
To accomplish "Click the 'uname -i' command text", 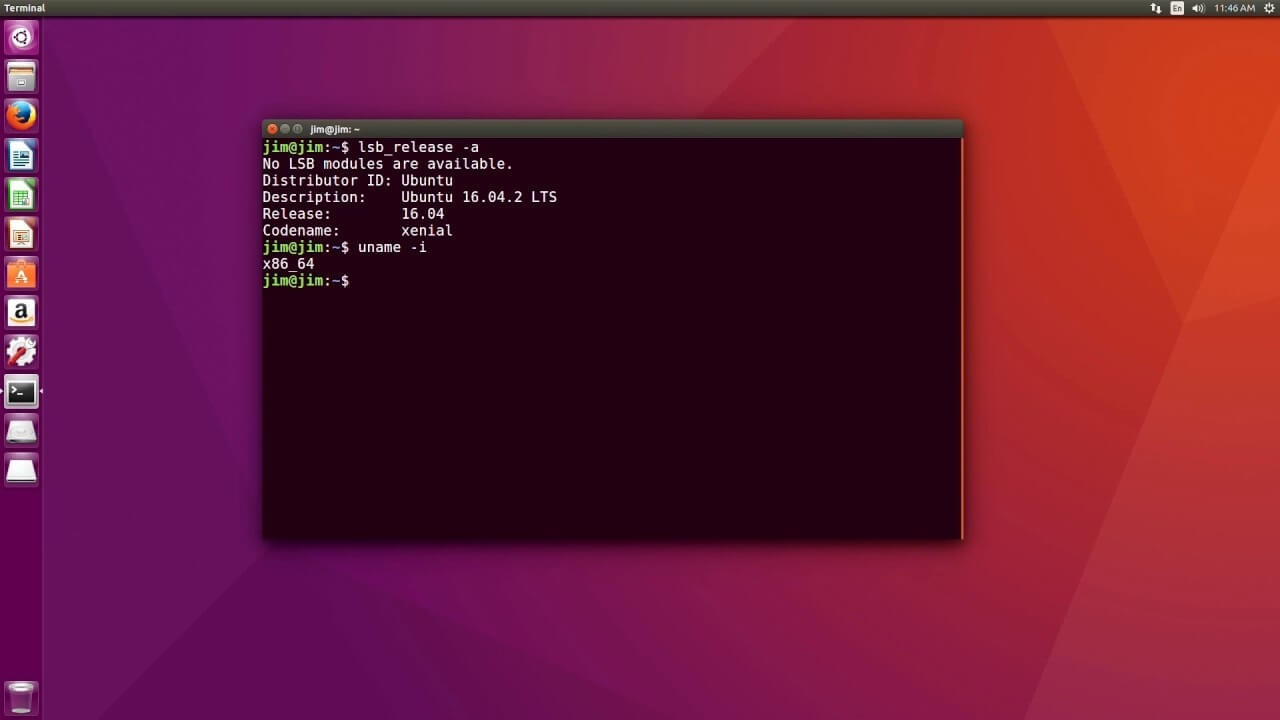I will (x=392, y=247).
